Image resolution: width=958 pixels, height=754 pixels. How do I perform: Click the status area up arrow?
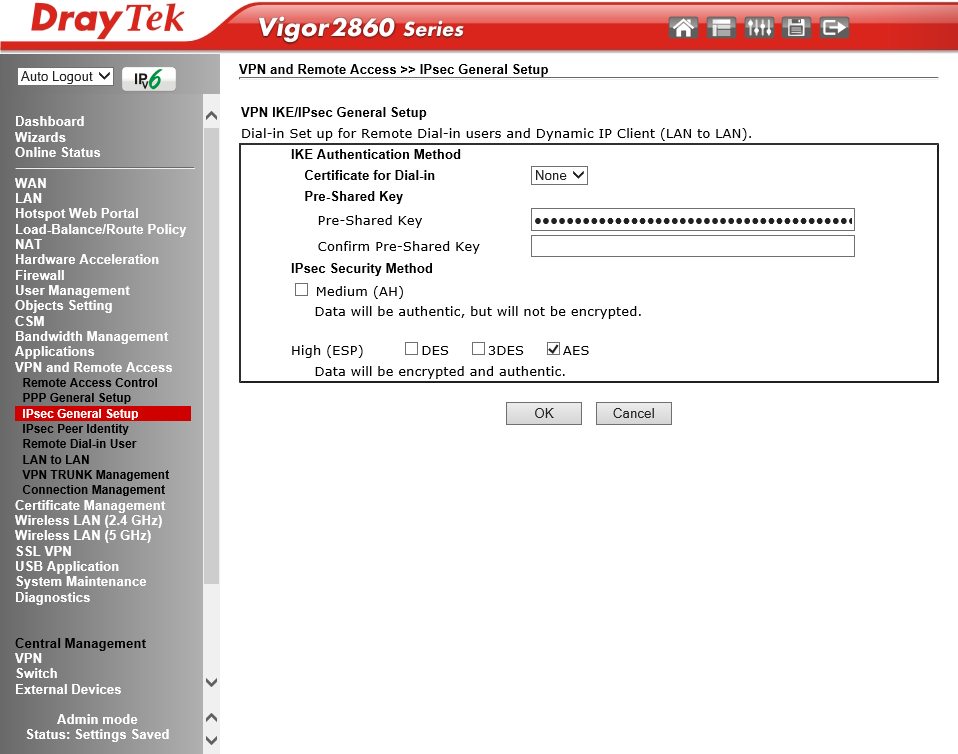(x=211, y=717)
